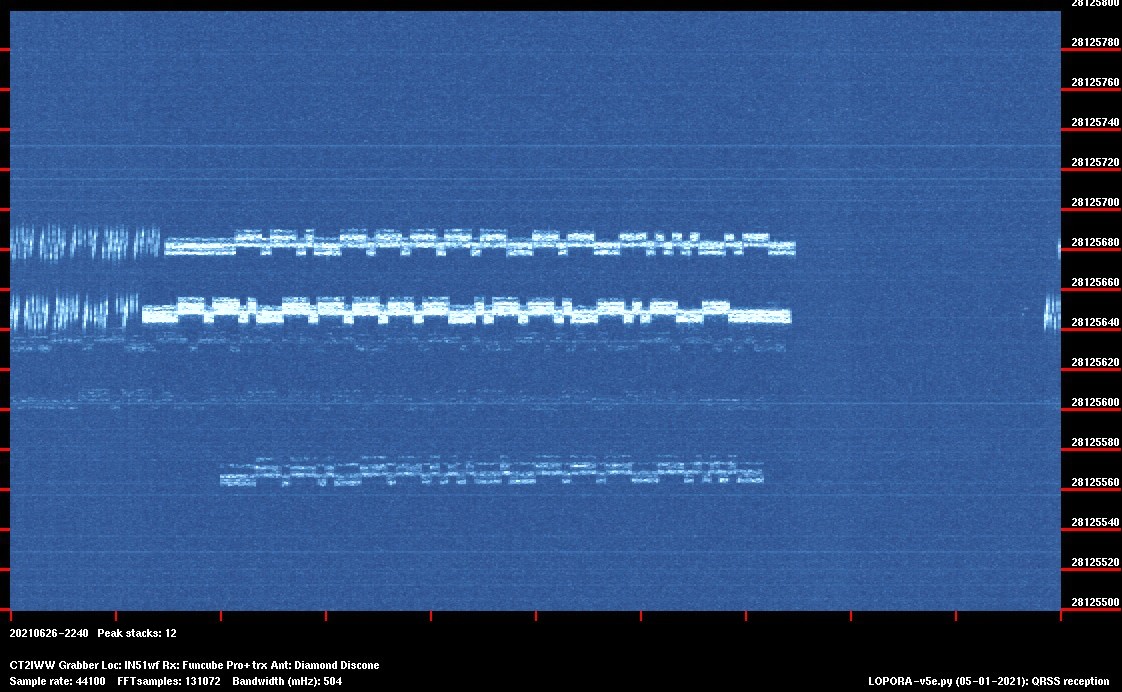This screenshot has width=1122, height=692.
Task: Click the 28125780 frequency label
Action: pos(1095,42)
